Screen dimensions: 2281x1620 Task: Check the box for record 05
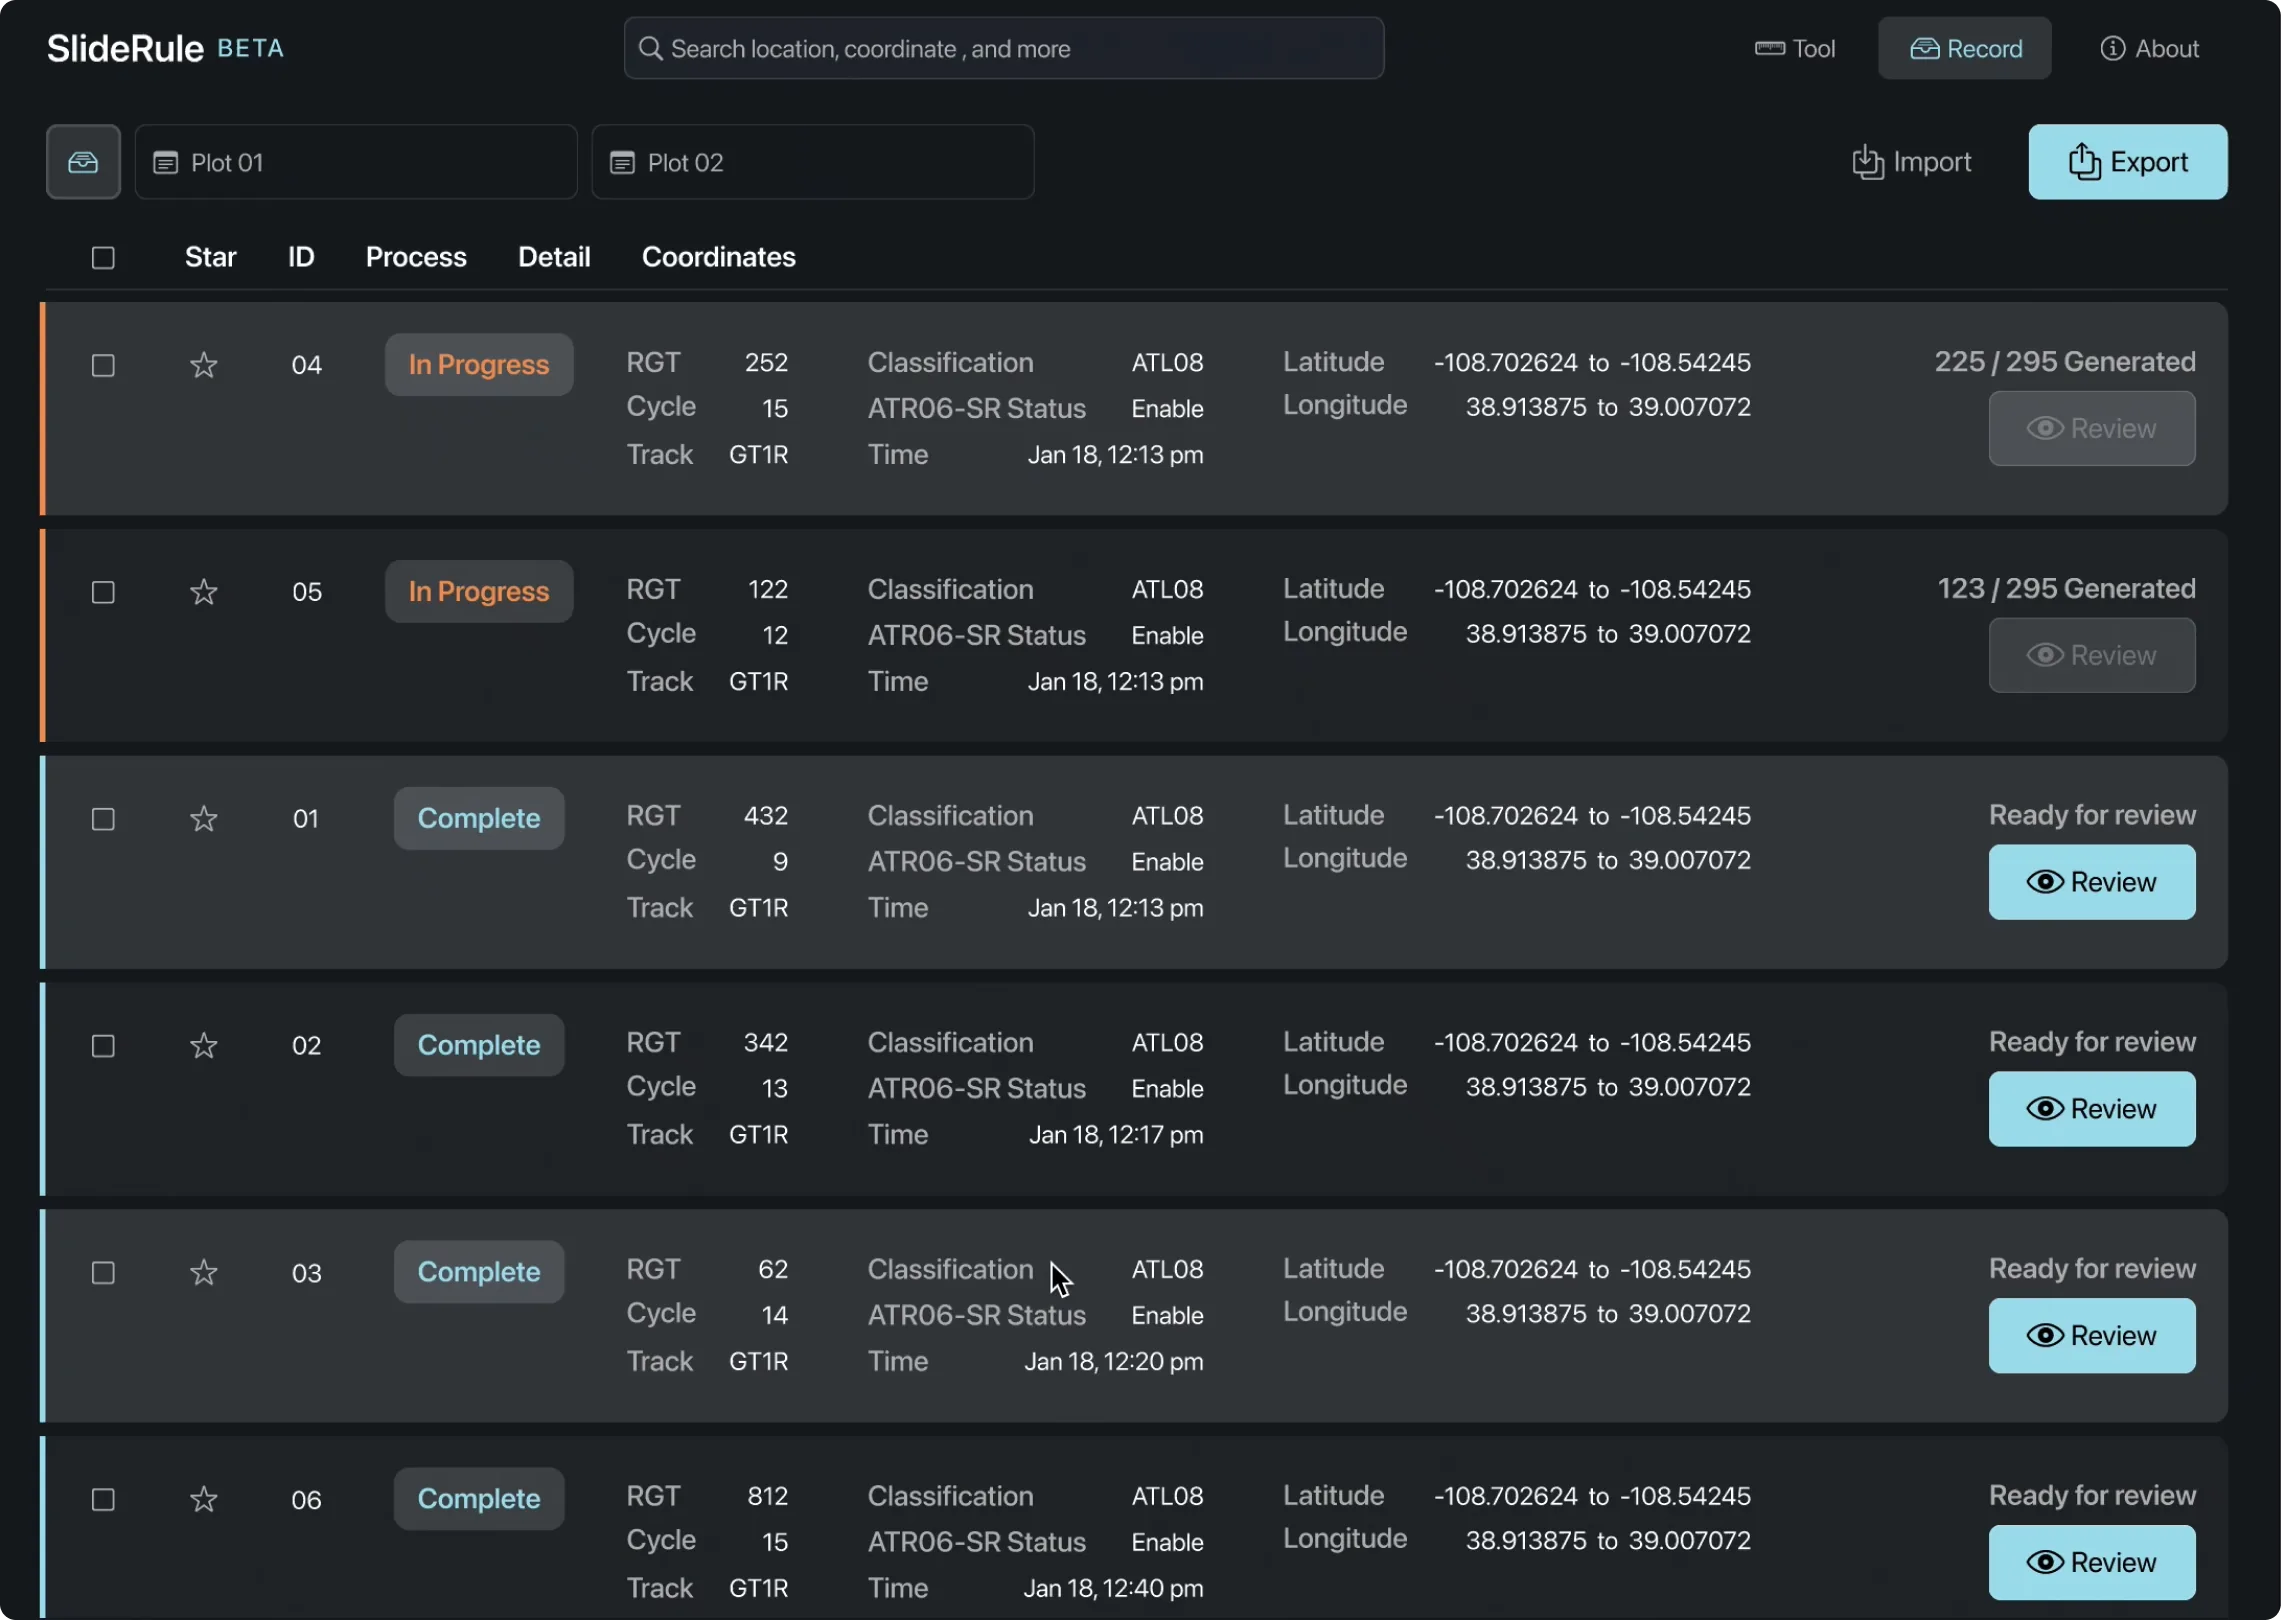pos(103,592)
